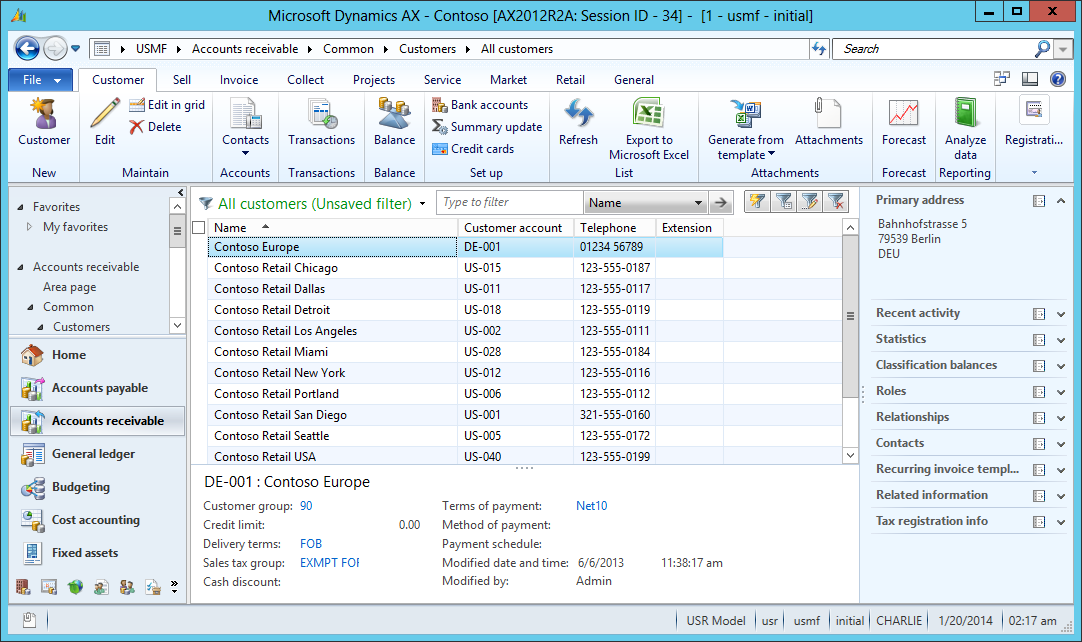Viewport: 1082px width, 642px height.
Task: Open document Attachments
Action: click(x=829, y=121)
